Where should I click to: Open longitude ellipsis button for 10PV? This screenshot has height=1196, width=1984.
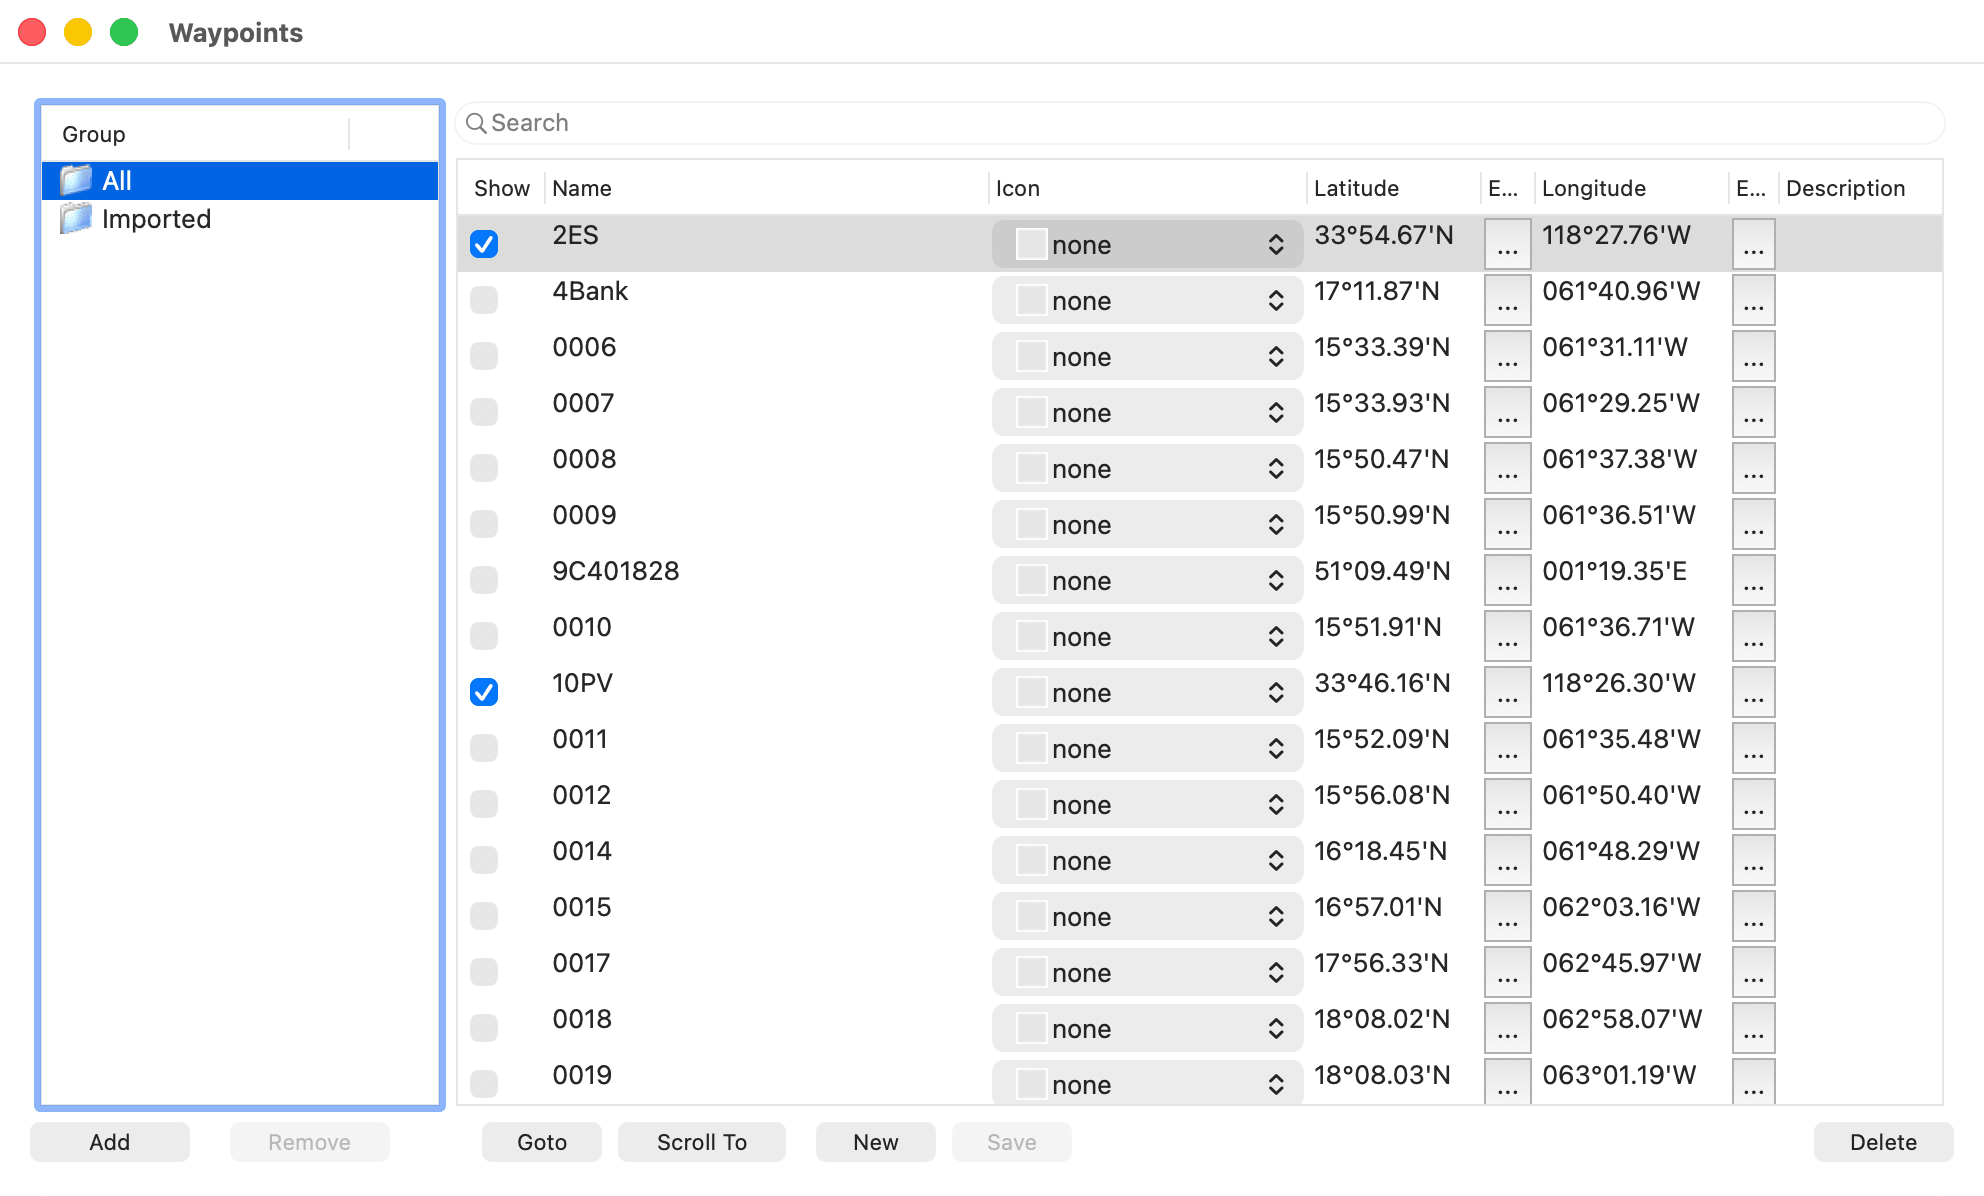click(x=1754, y=692)
